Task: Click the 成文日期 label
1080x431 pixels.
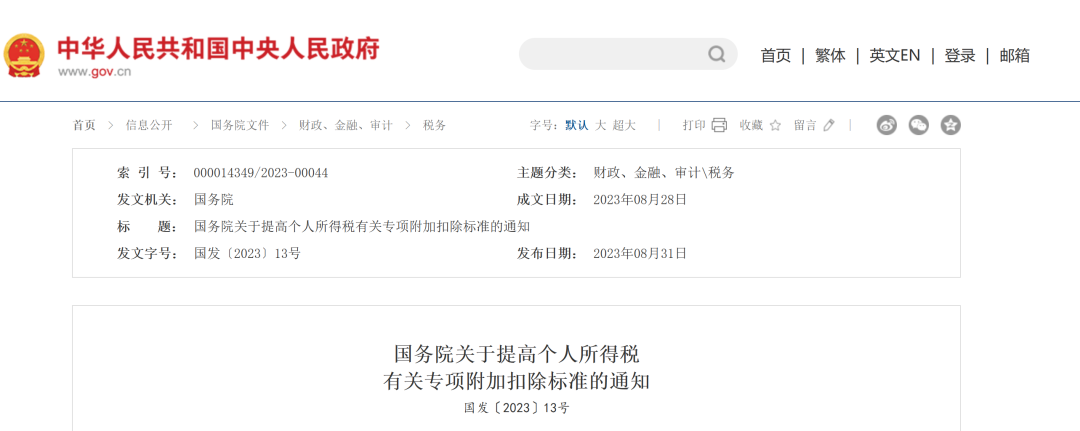Action: click(x=548, y=200)
